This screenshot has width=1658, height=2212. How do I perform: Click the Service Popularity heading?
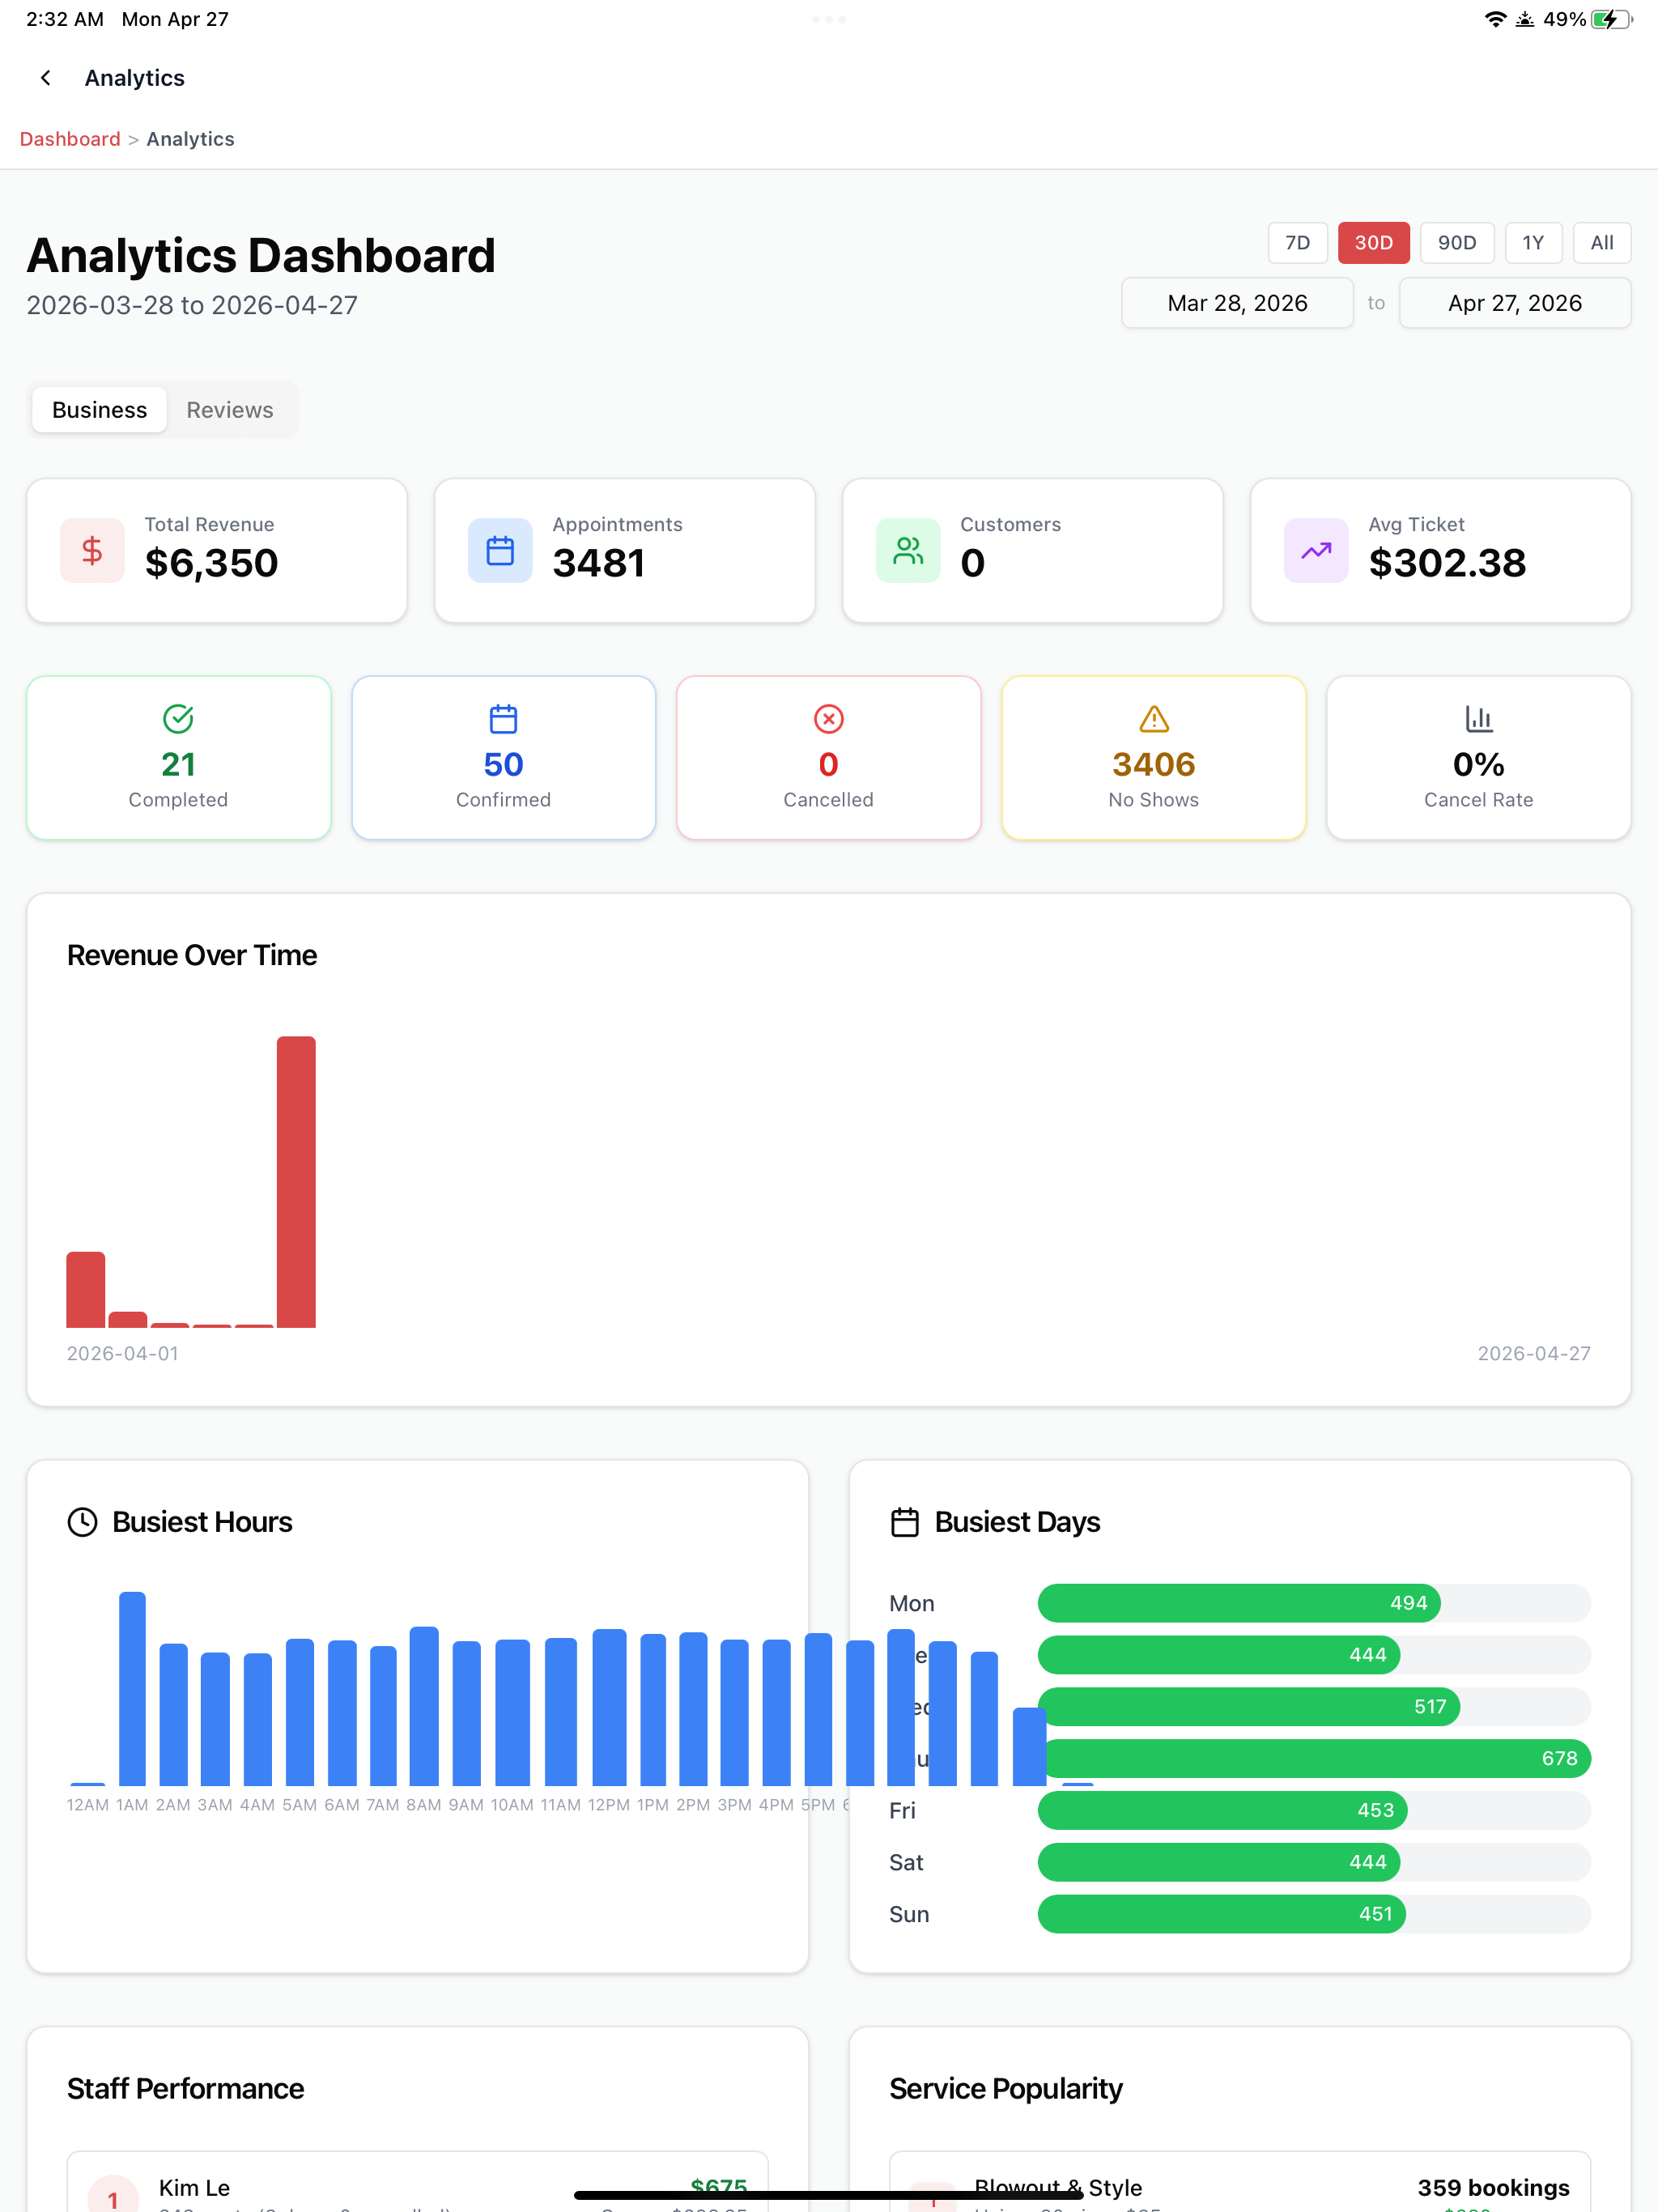[x=1005, y=2089]
